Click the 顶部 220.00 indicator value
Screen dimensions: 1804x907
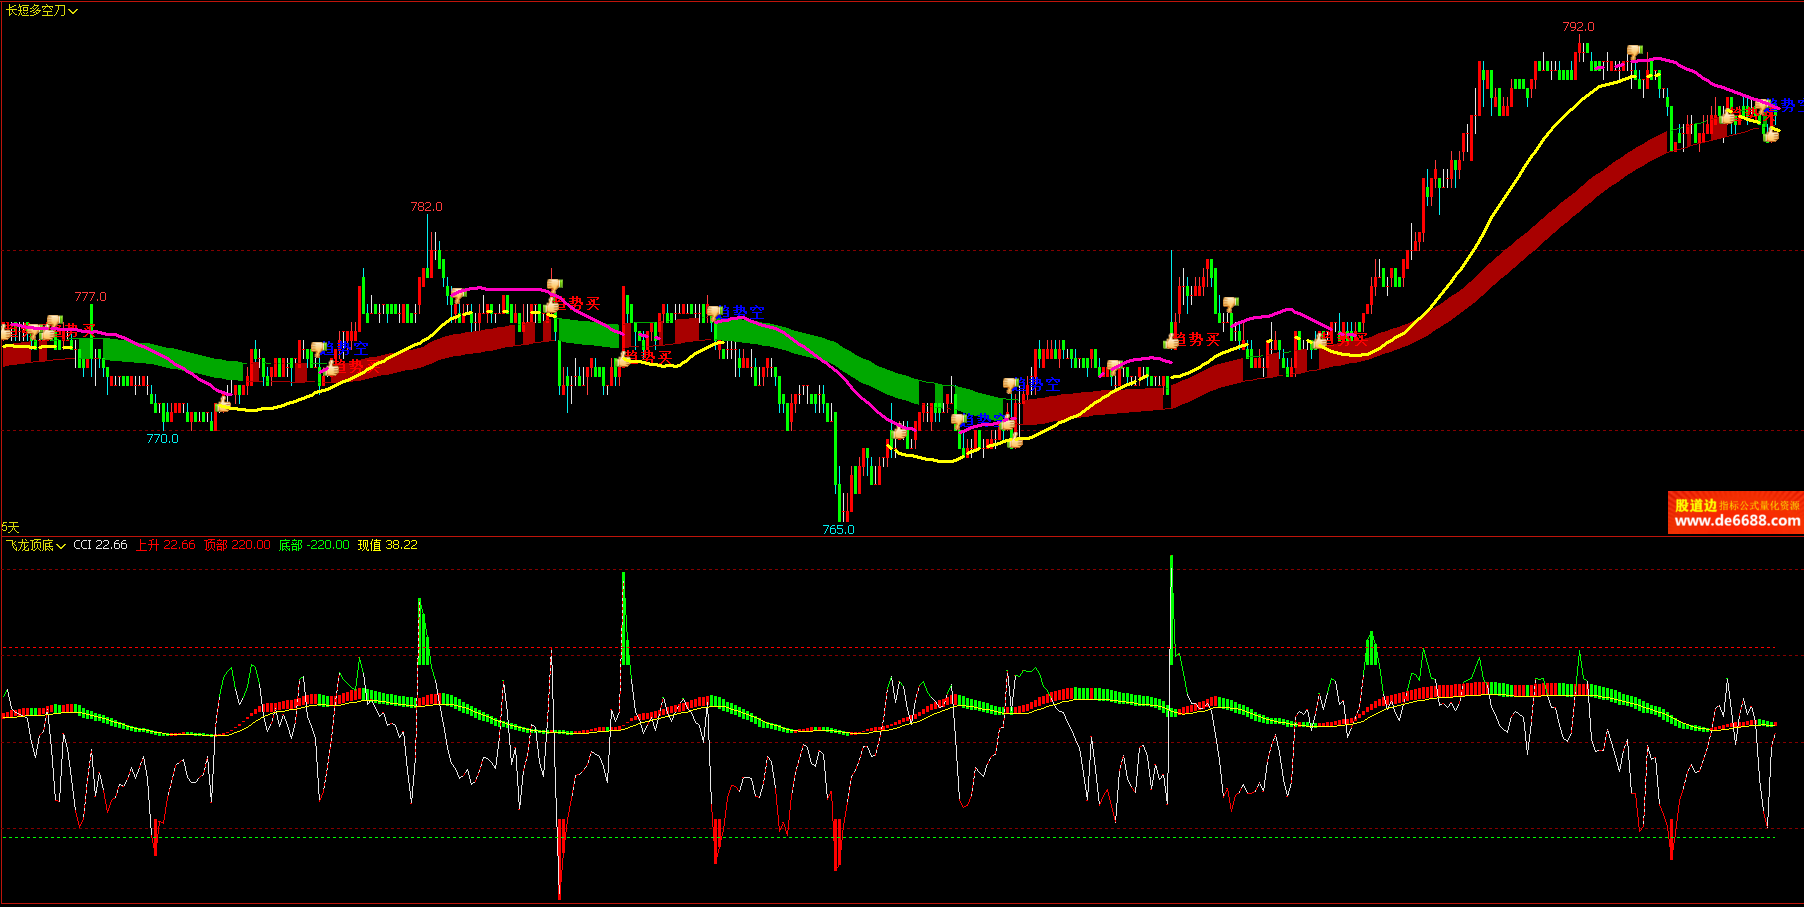(x=237, y=545)
